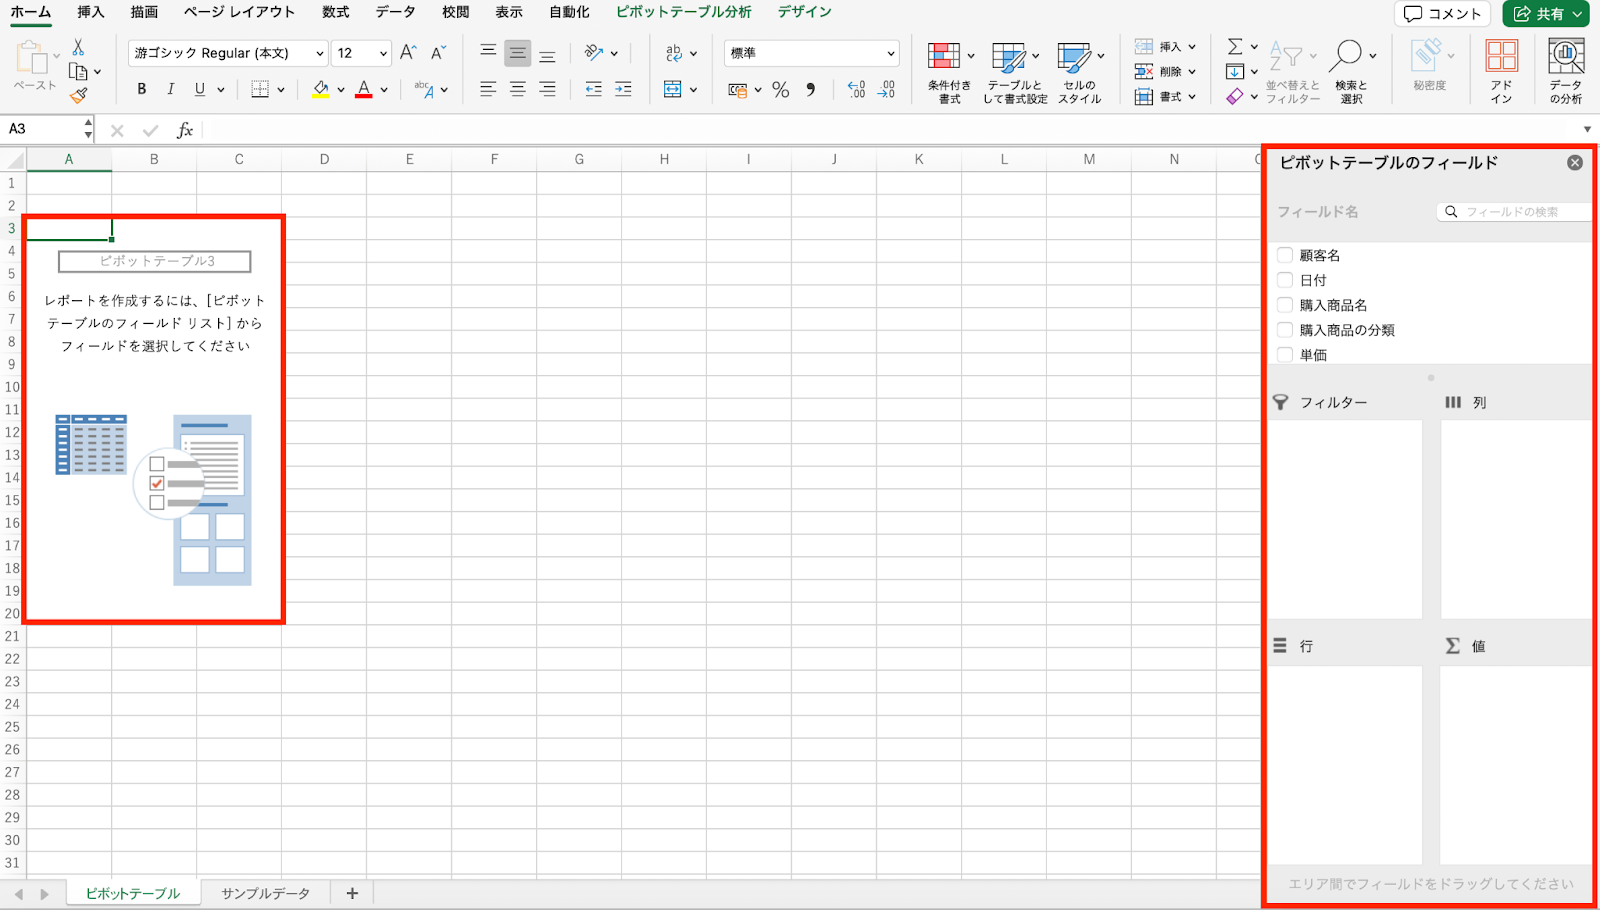This screenshot has width=1600, height=910.
Task: Open Conditional Formatting (条件付き書式)
Action: pos(949,73)
